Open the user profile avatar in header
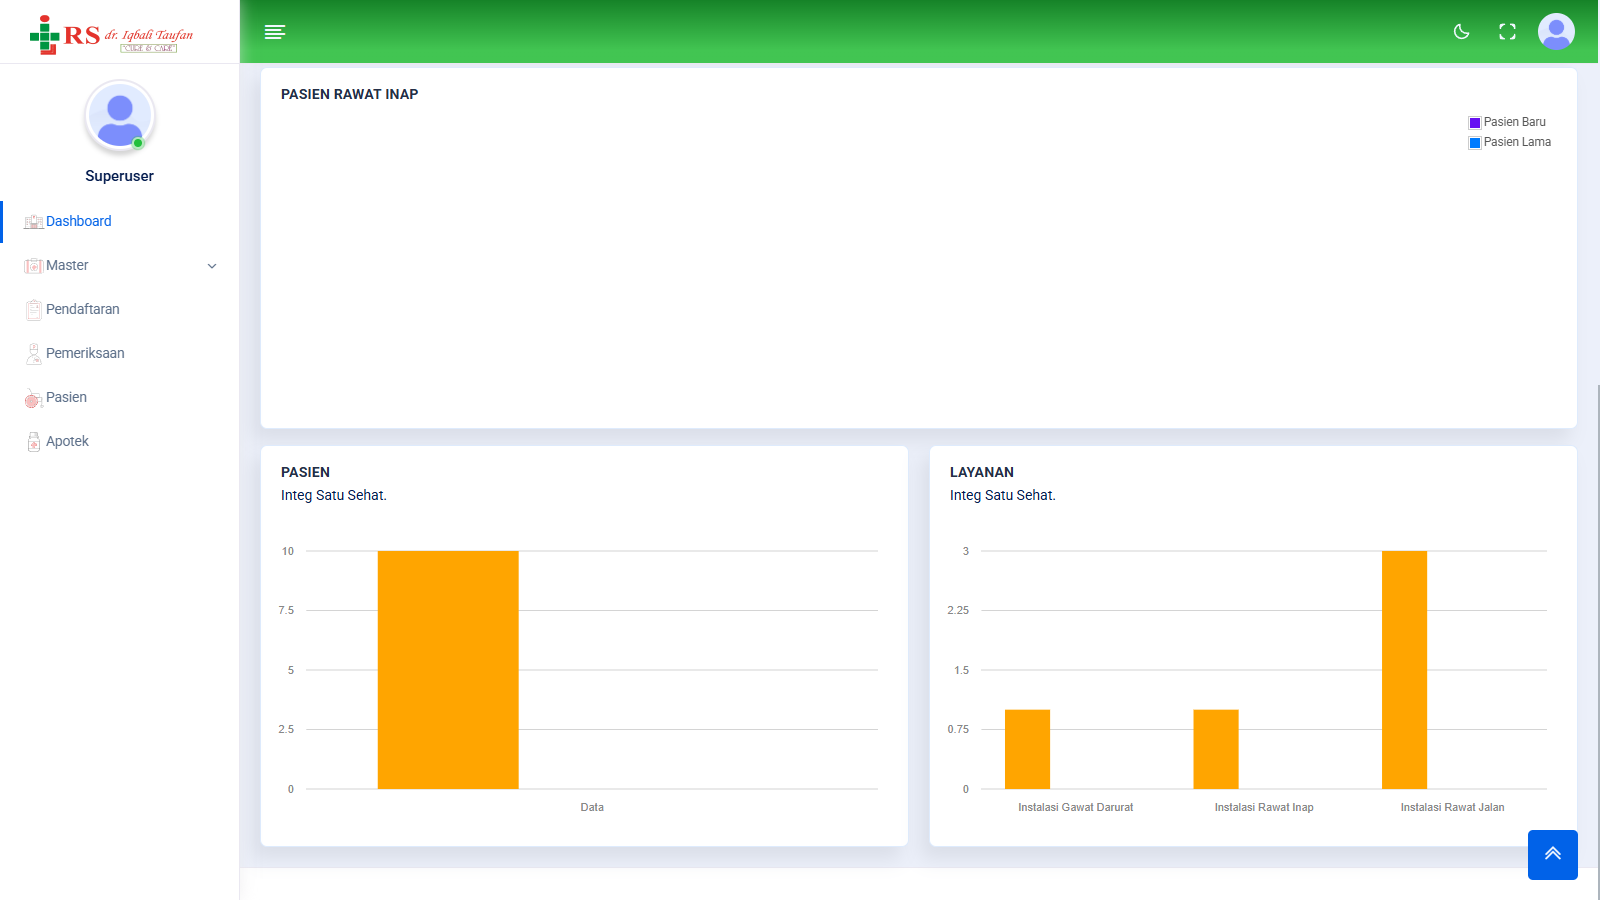This screenshot has height=900, width=1600. 1555,32
